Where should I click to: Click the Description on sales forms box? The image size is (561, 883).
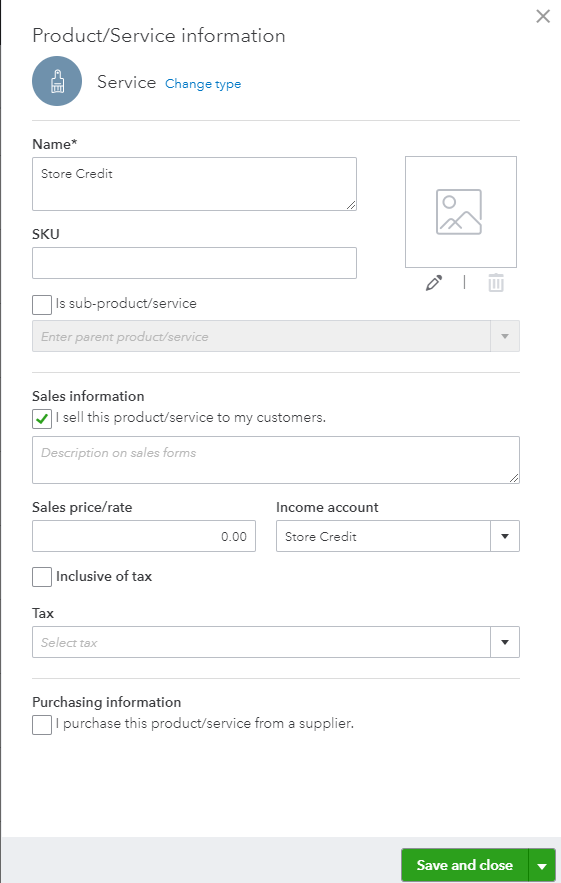(276, 460)
